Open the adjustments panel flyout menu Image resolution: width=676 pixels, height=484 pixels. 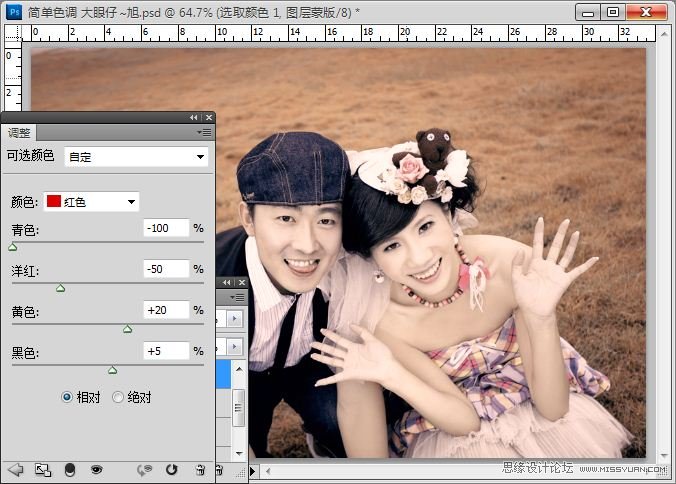(x=204, y=132)
